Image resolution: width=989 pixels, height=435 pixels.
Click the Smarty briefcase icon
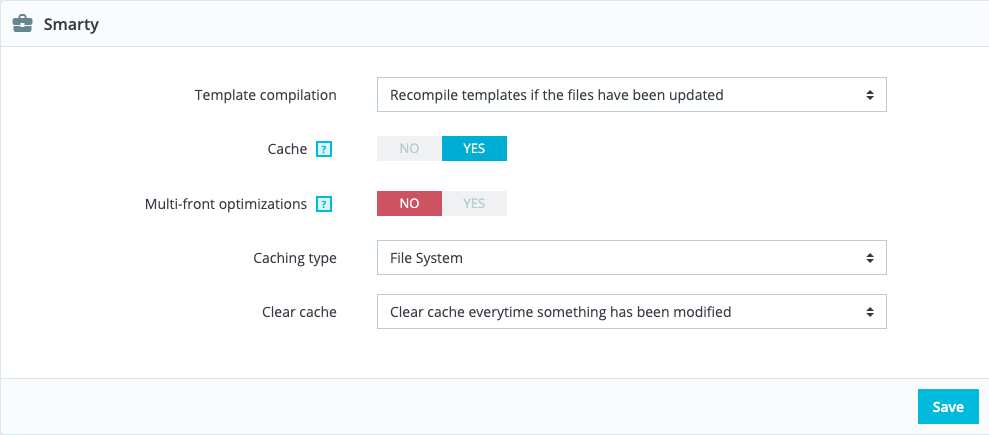22,25
